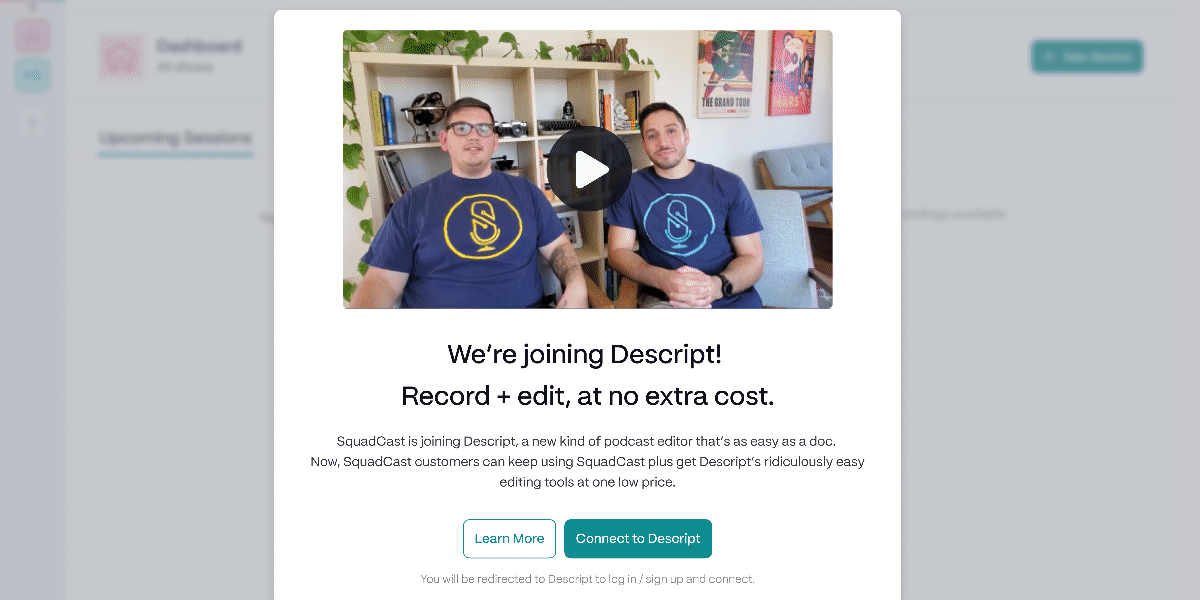Click the pink Dashboard logo icon

121,57
